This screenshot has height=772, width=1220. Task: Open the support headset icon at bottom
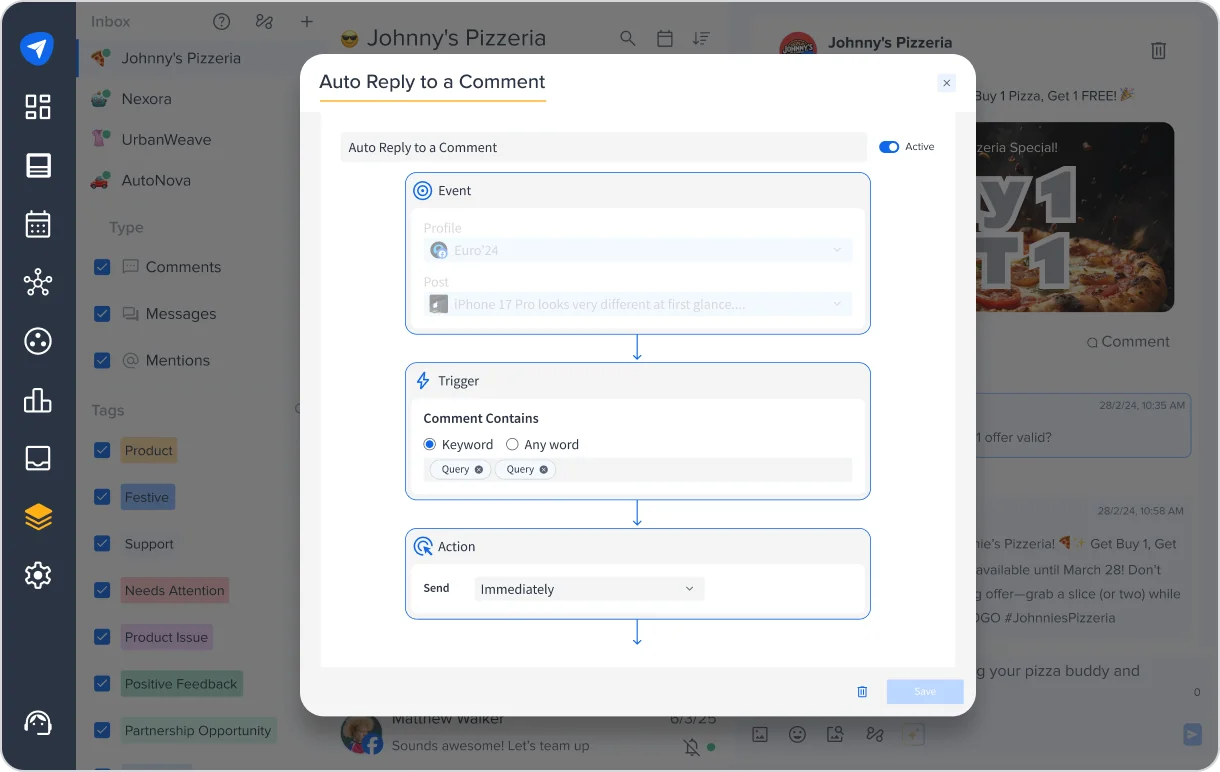tap(38, 722)
